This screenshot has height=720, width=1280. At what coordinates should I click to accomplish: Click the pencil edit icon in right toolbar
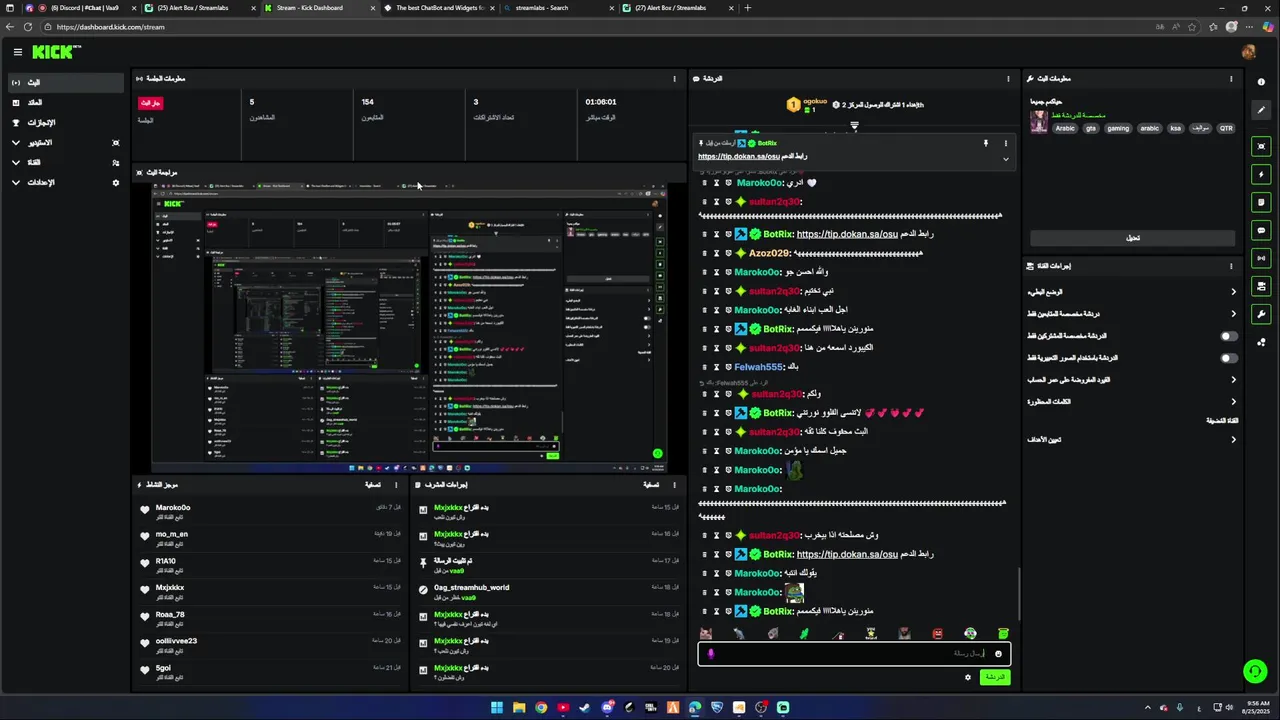[1261, 110]
